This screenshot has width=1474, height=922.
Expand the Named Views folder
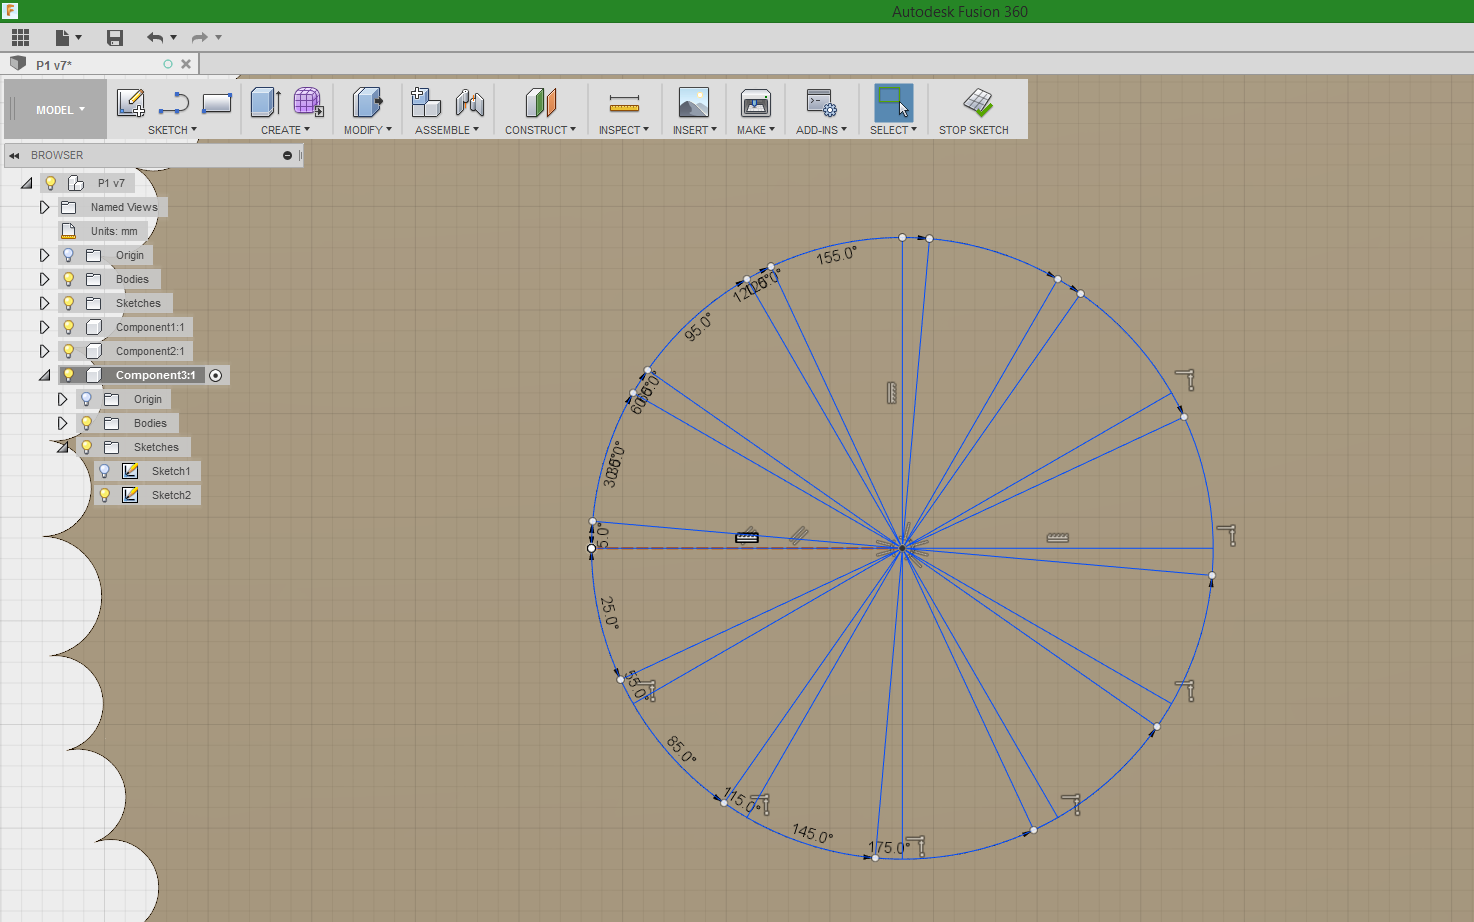coord(44,207)
